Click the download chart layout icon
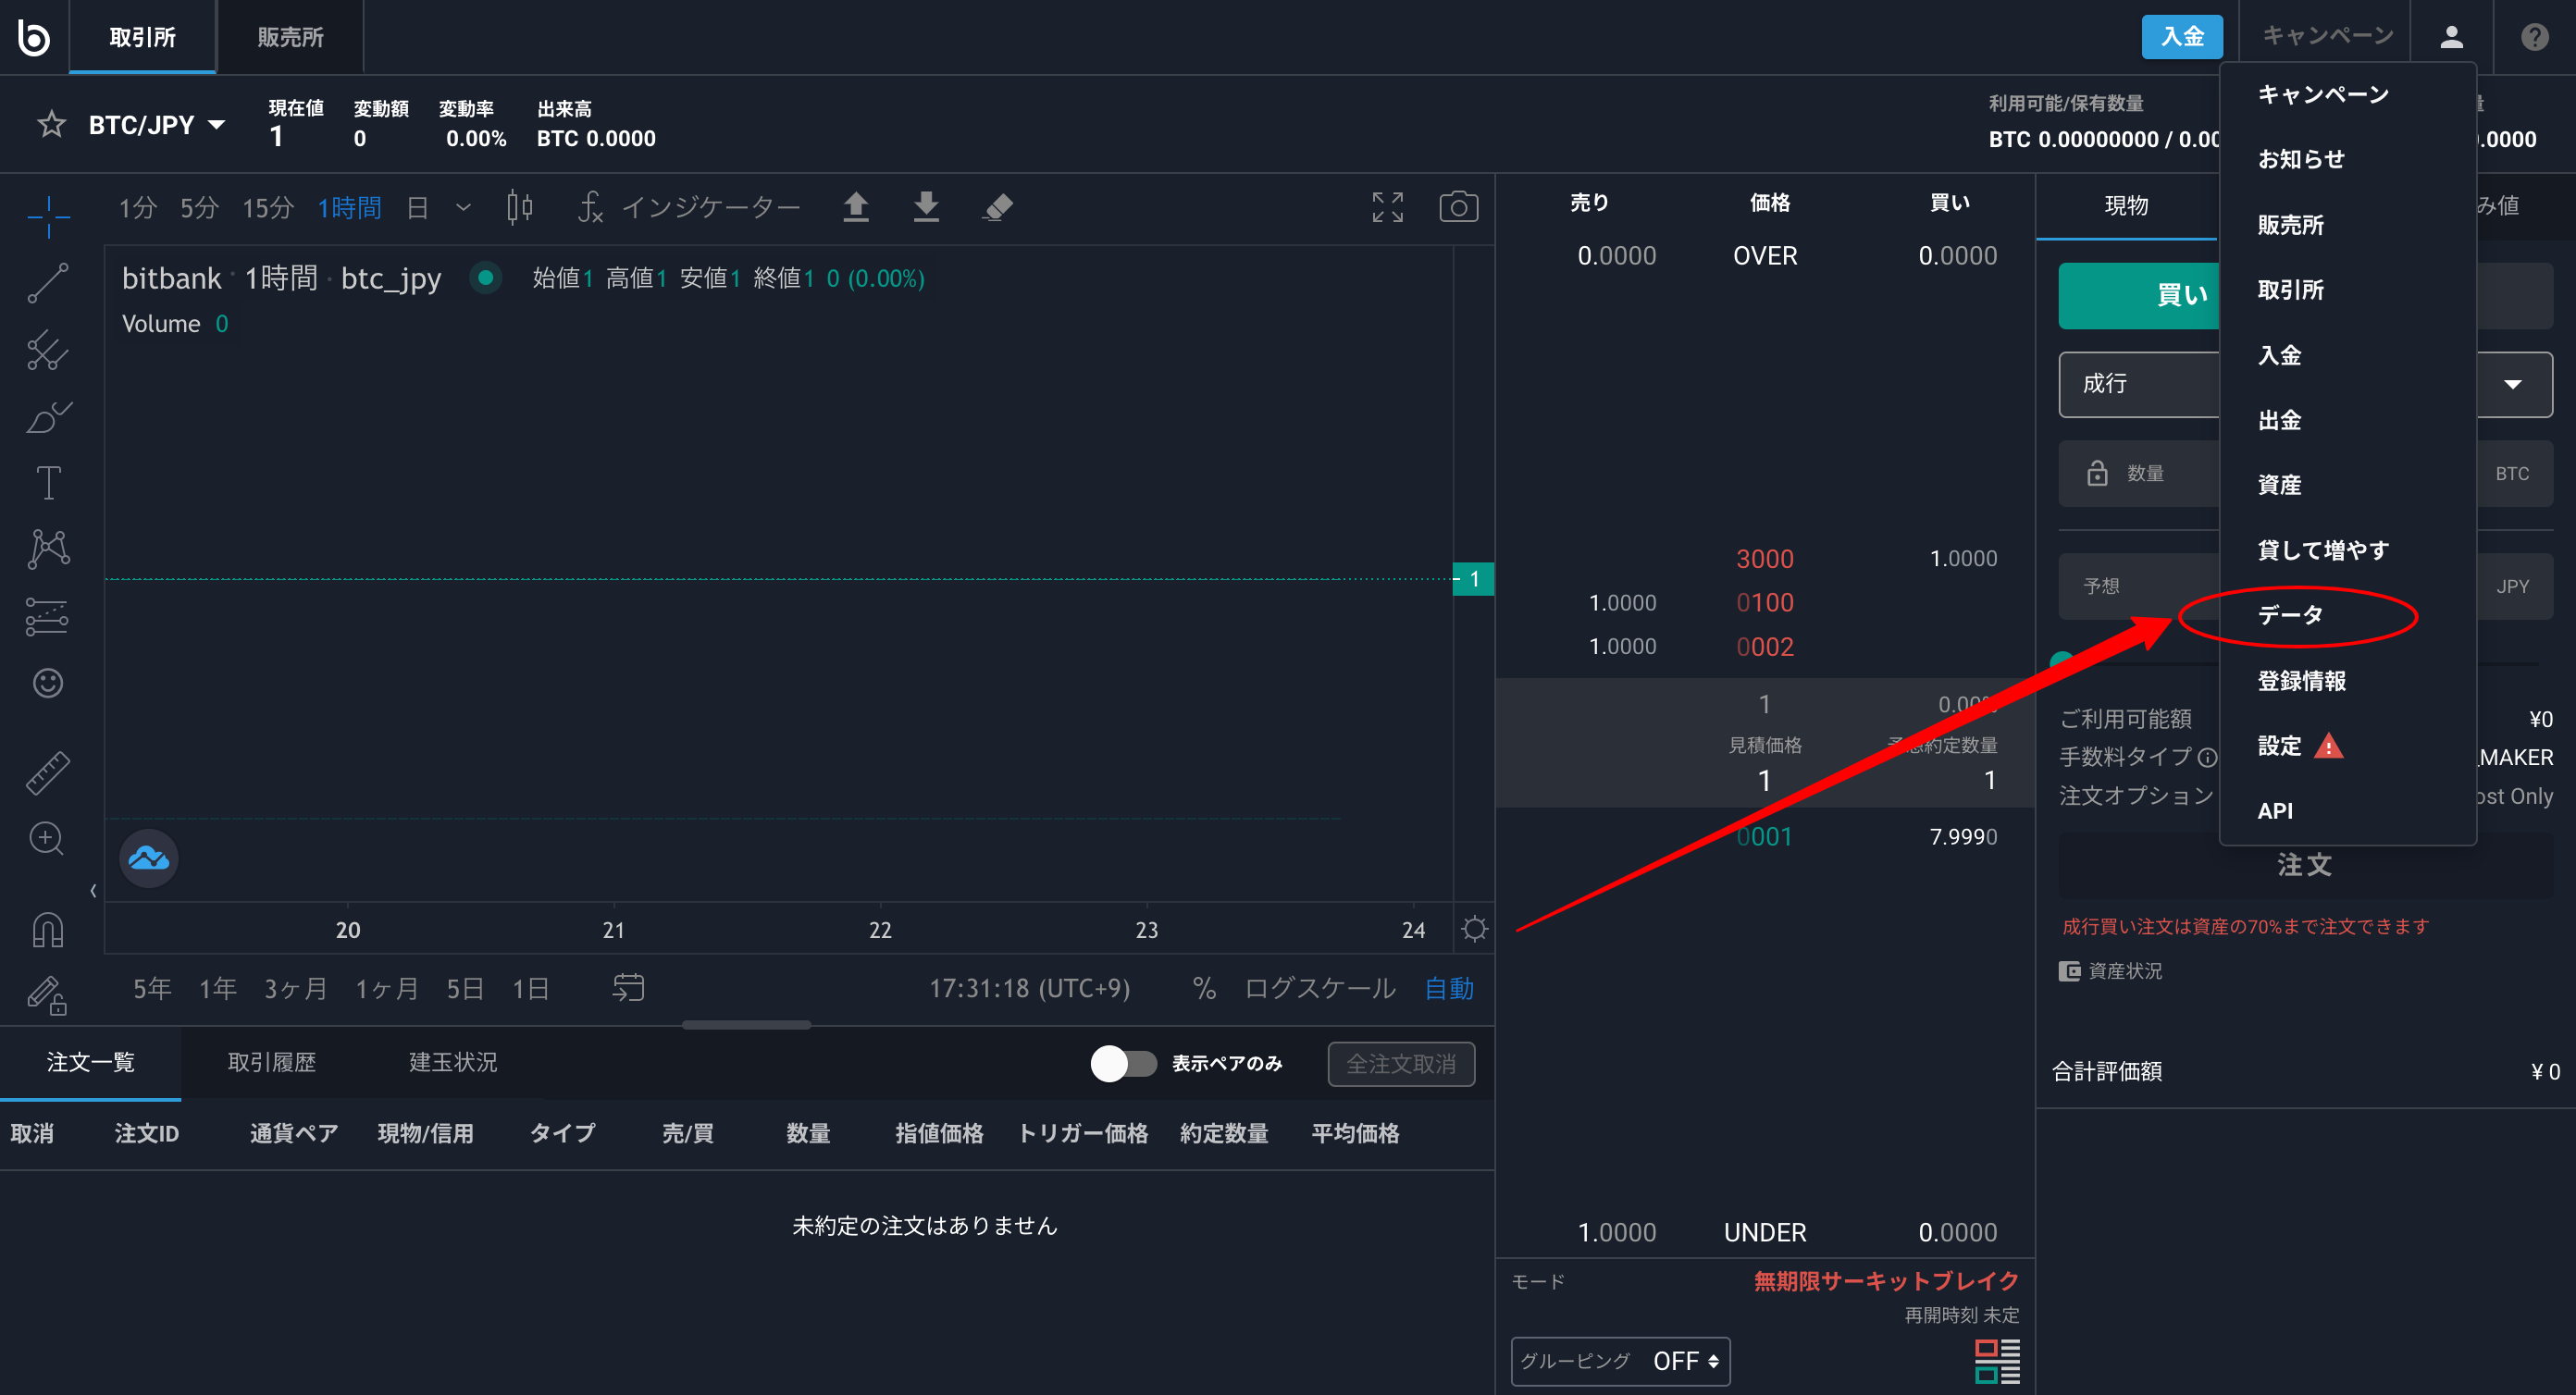Viewport: 2576px width, 1395px height. tap(926, 207)
